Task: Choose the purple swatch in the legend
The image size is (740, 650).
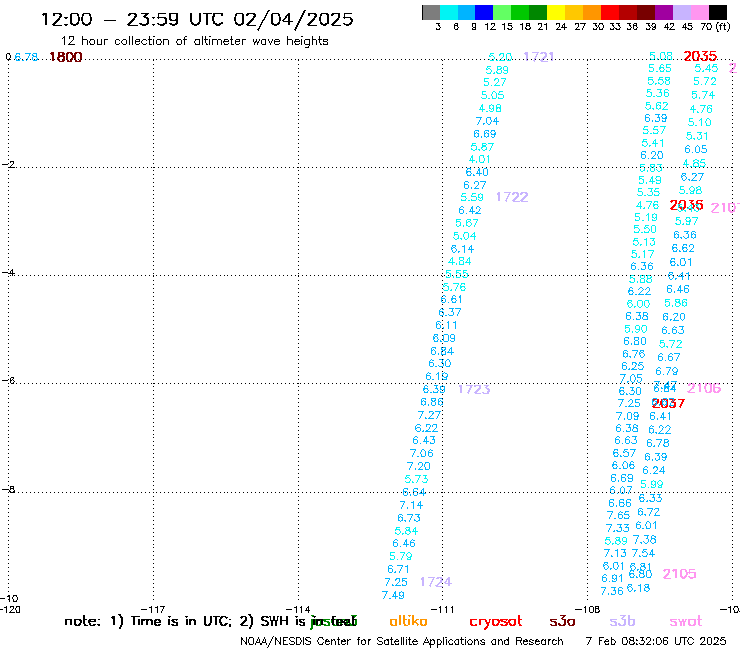Action: click(664, 12)
